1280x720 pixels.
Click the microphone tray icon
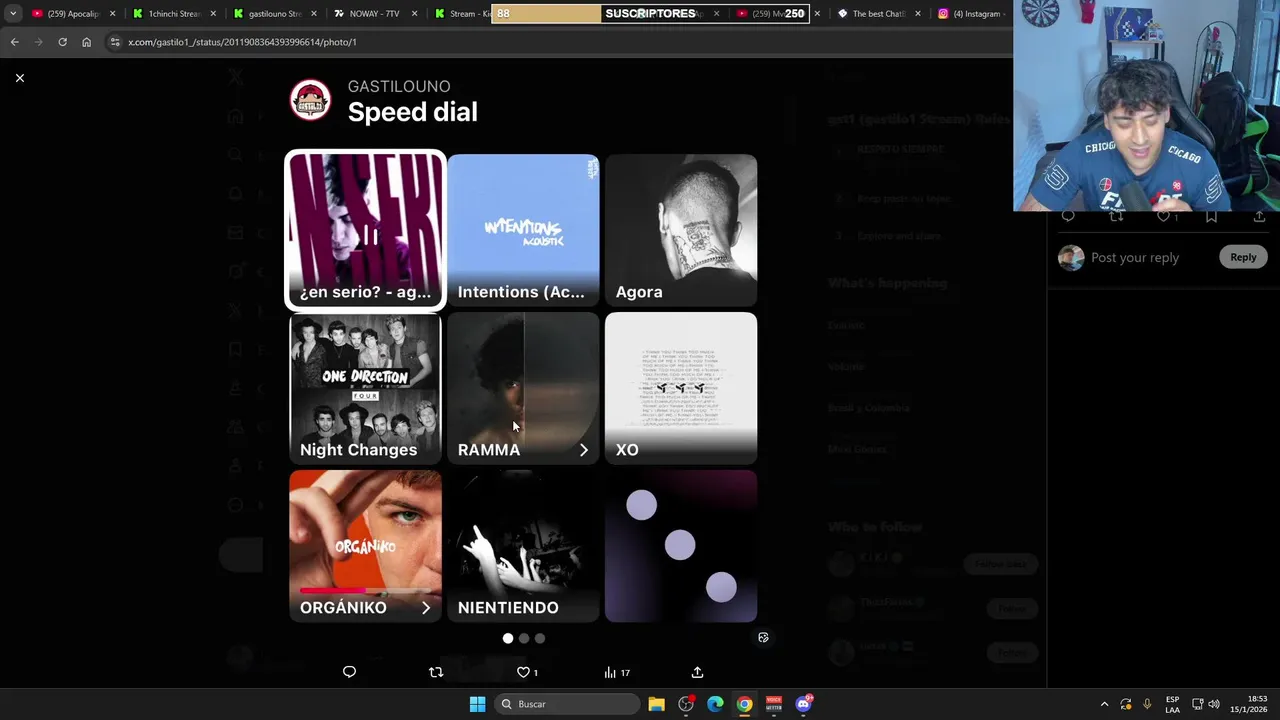point(1147,704)
